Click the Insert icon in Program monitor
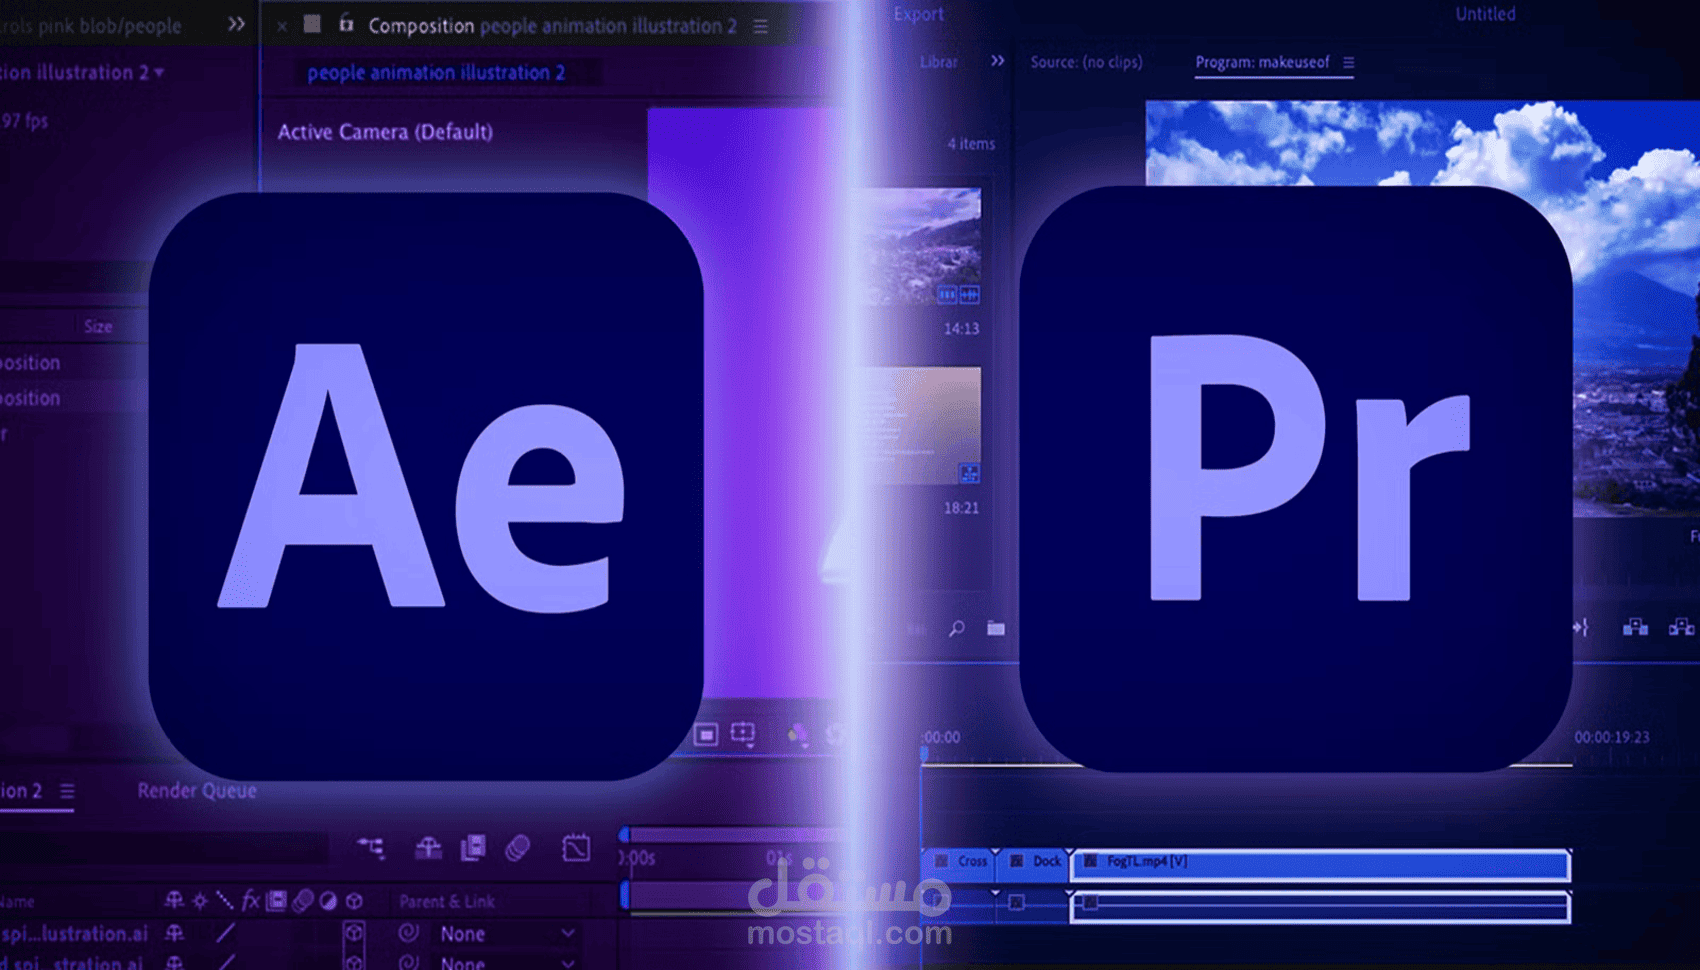This screenshot has width=1700, height=970. 1635,627
